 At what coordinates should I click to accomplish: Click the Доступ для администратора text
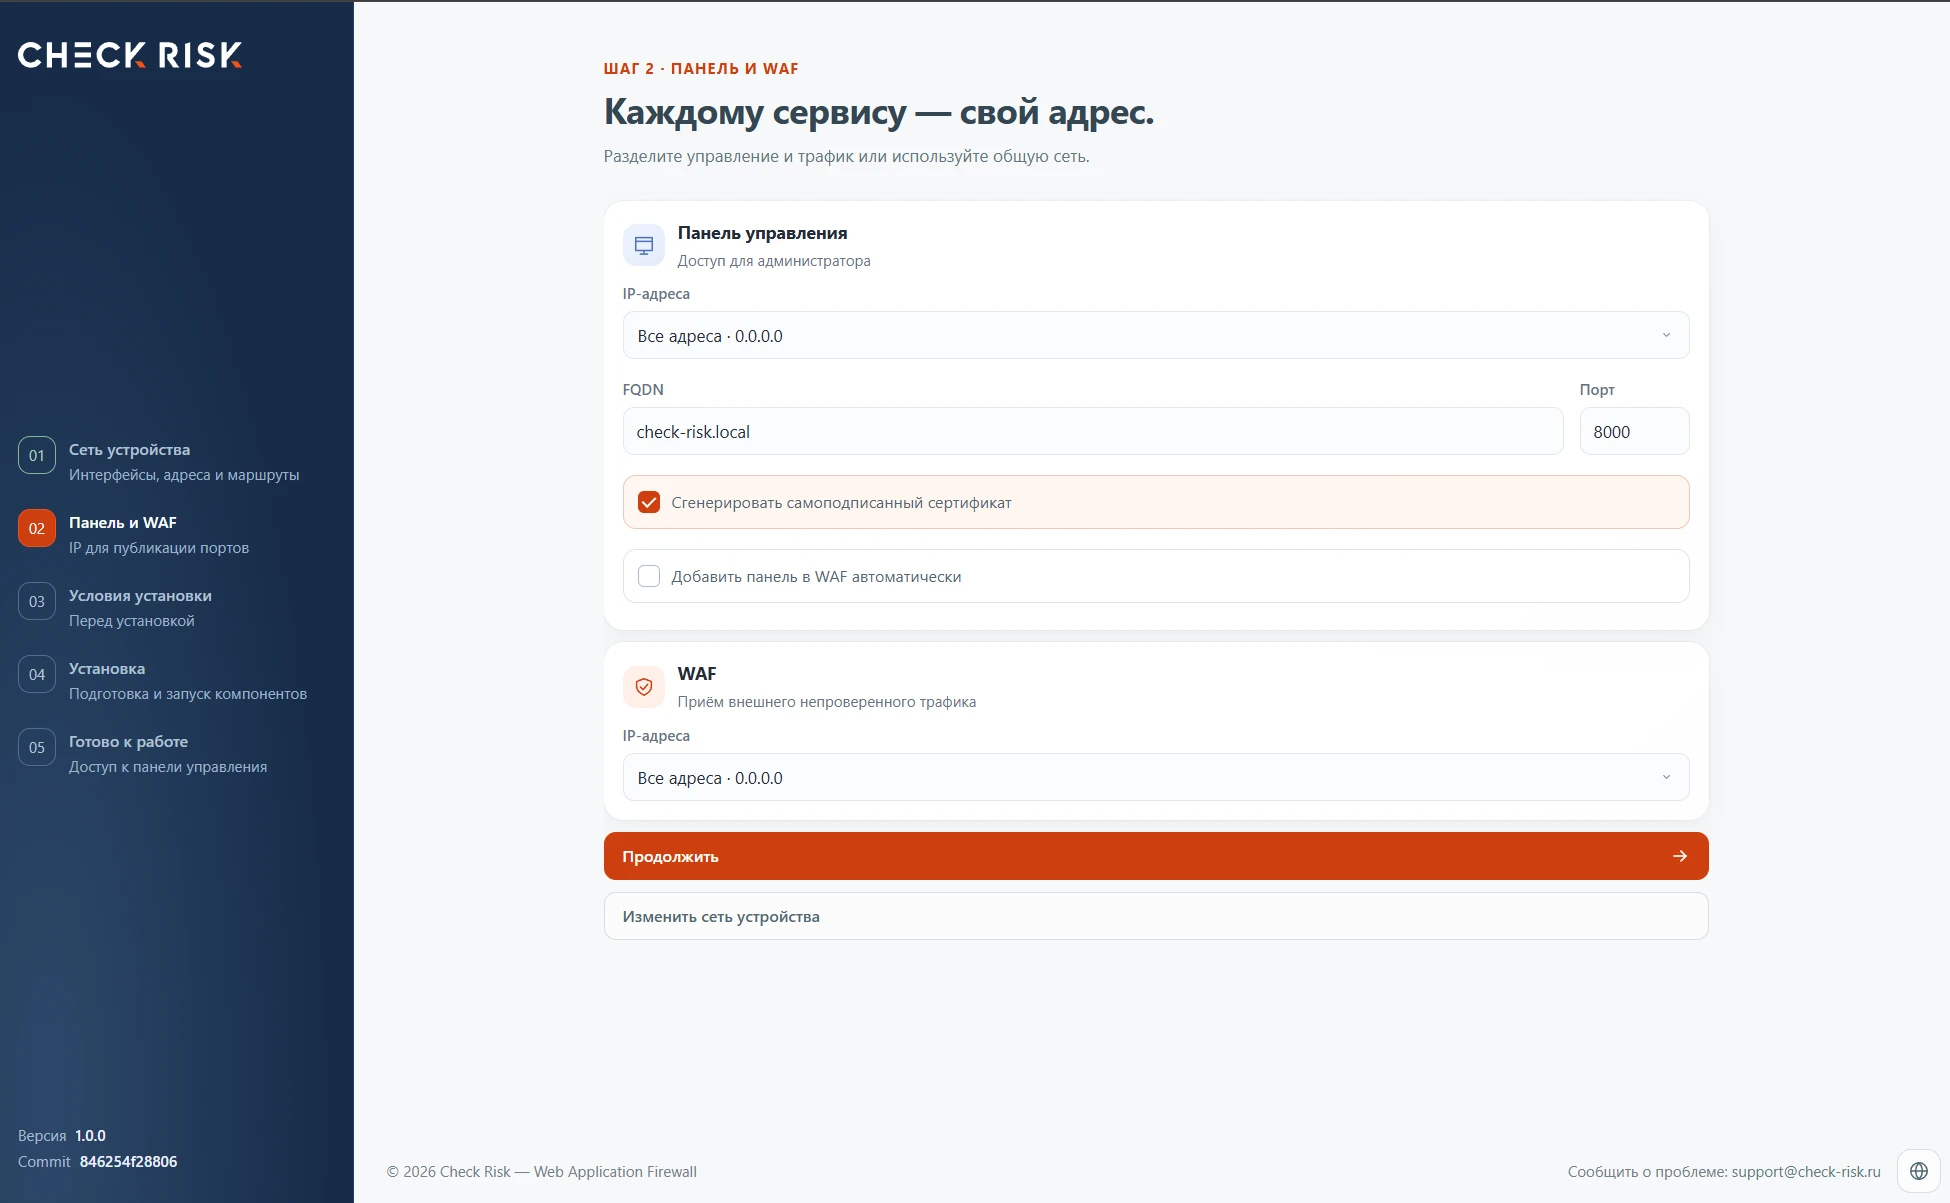pyautogui.click(x=774, y=261)
